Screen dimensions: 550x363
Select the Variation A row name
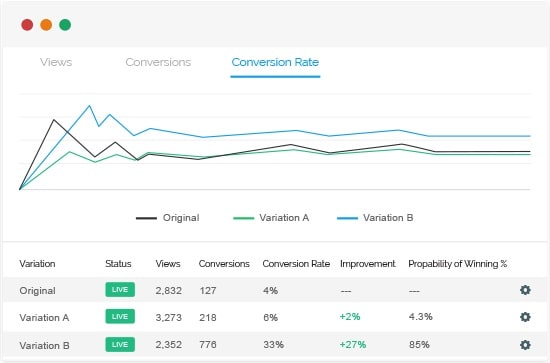click(44, 318)
